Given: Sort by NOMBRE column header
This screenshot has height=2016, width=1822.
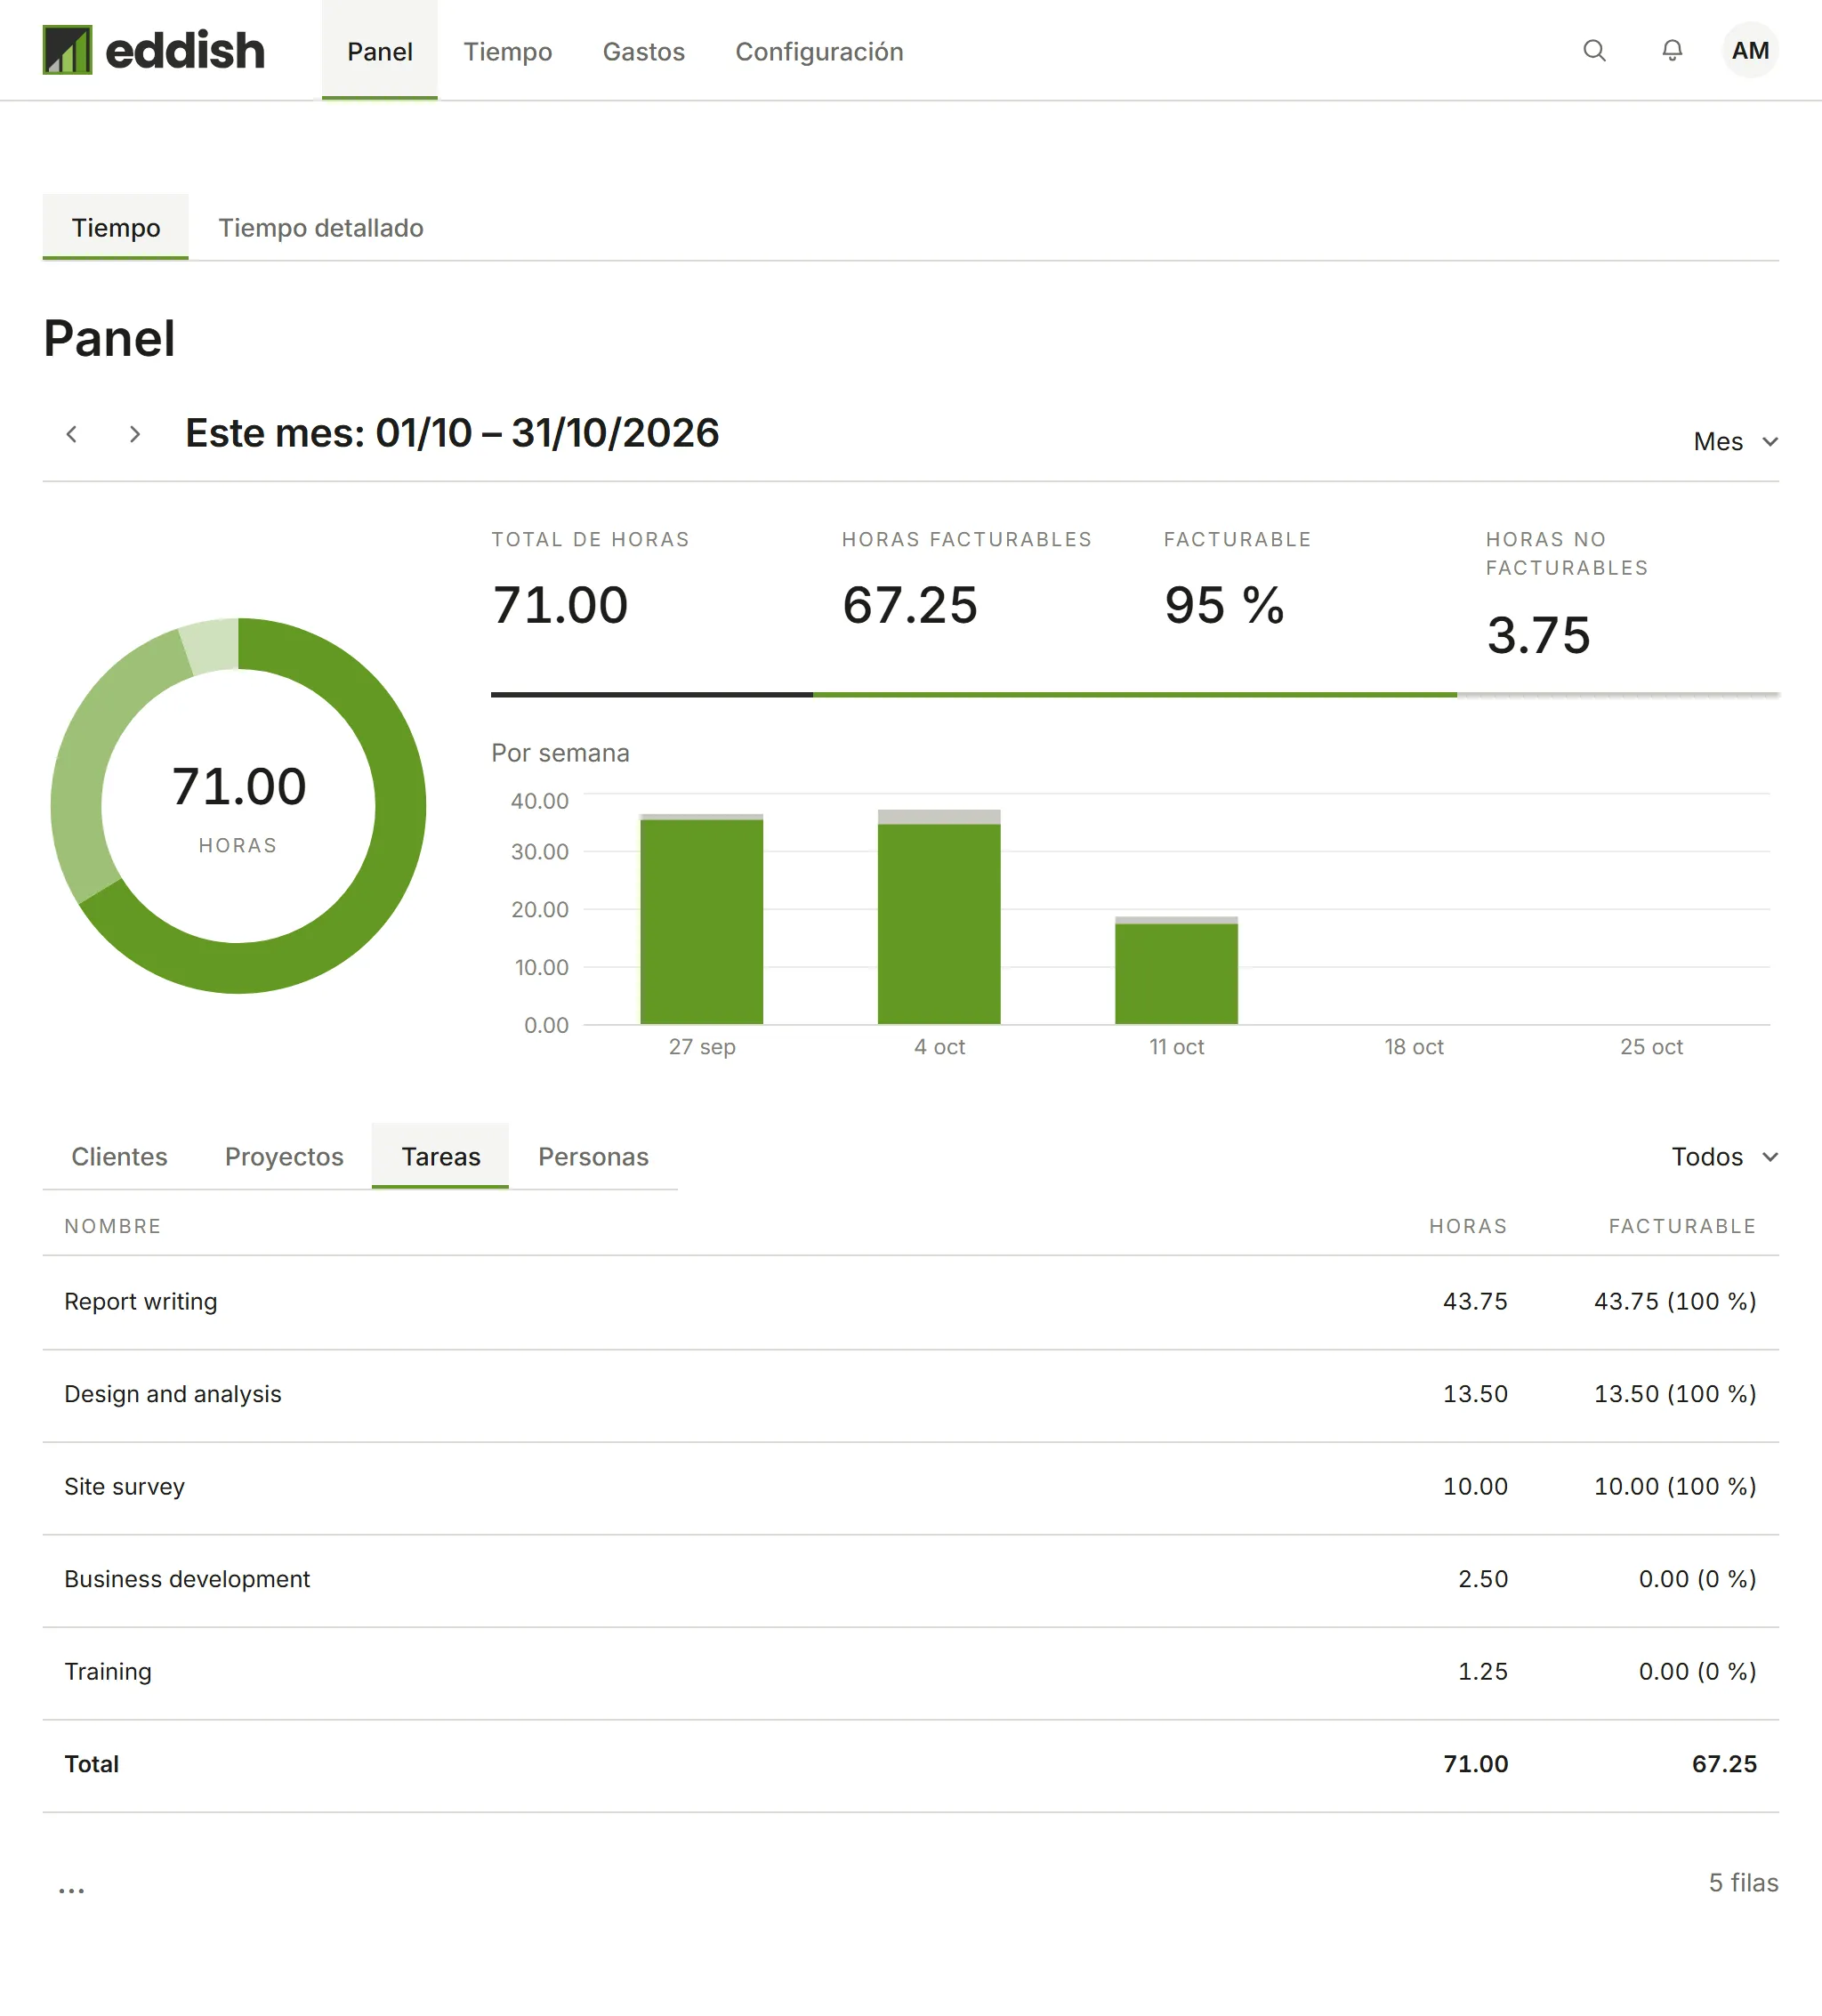Looking at the screenshot, I should pos(113,1226).
